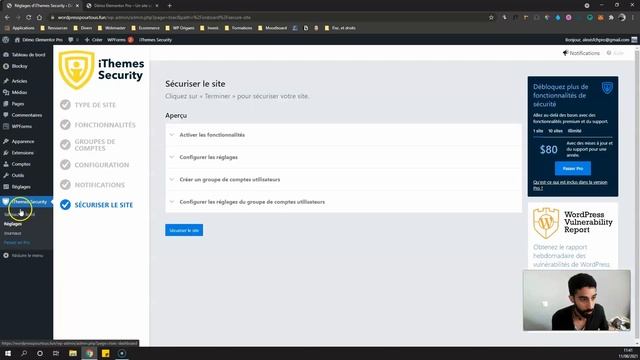Viewport: 640px width, 360px height.
Task: Open the Notifications panel
Action: point(581,53)
